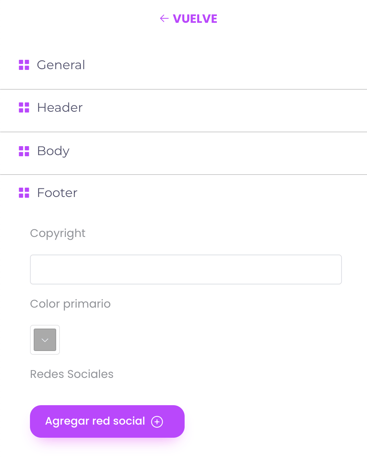The width and height of the screenshot is (367, 462).
Task: Click the back arrow icon beside VUELVE
Action: point(164,18)
